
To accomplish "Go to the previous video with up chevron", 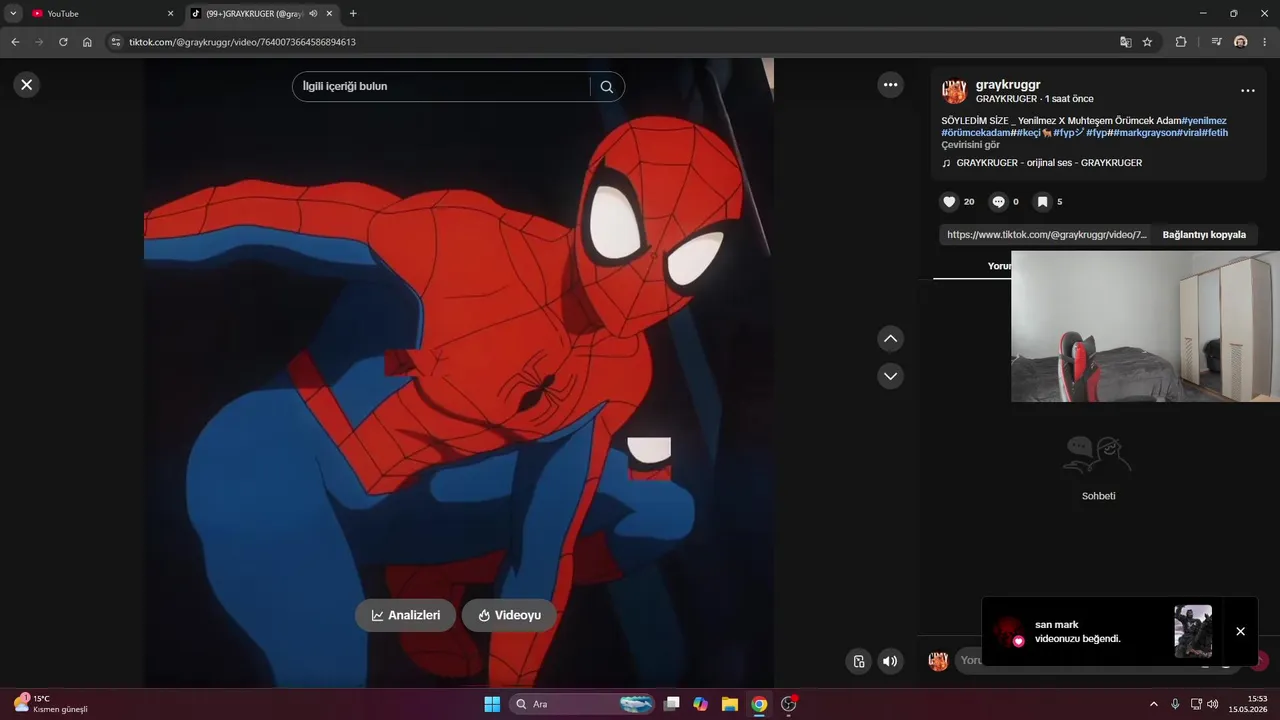I will (891, 339).
